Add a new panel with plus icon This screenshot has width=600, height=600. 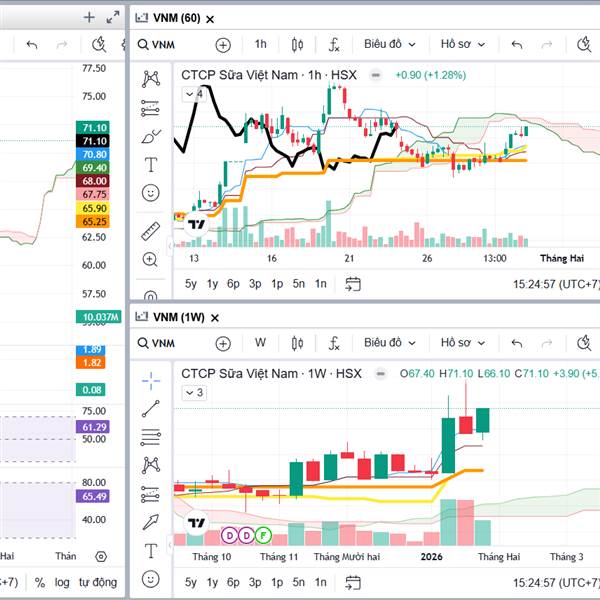tap(89, 17)
